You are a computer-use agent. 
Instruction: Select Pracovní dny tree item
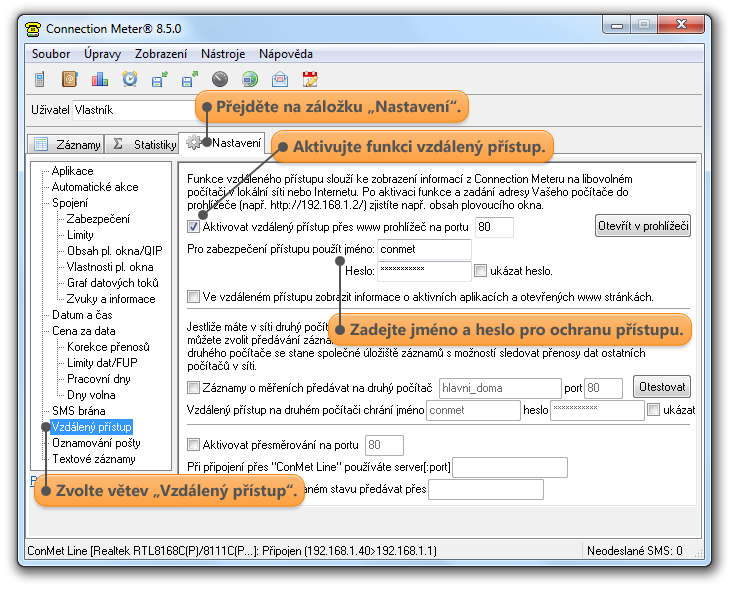coord(98,379)
